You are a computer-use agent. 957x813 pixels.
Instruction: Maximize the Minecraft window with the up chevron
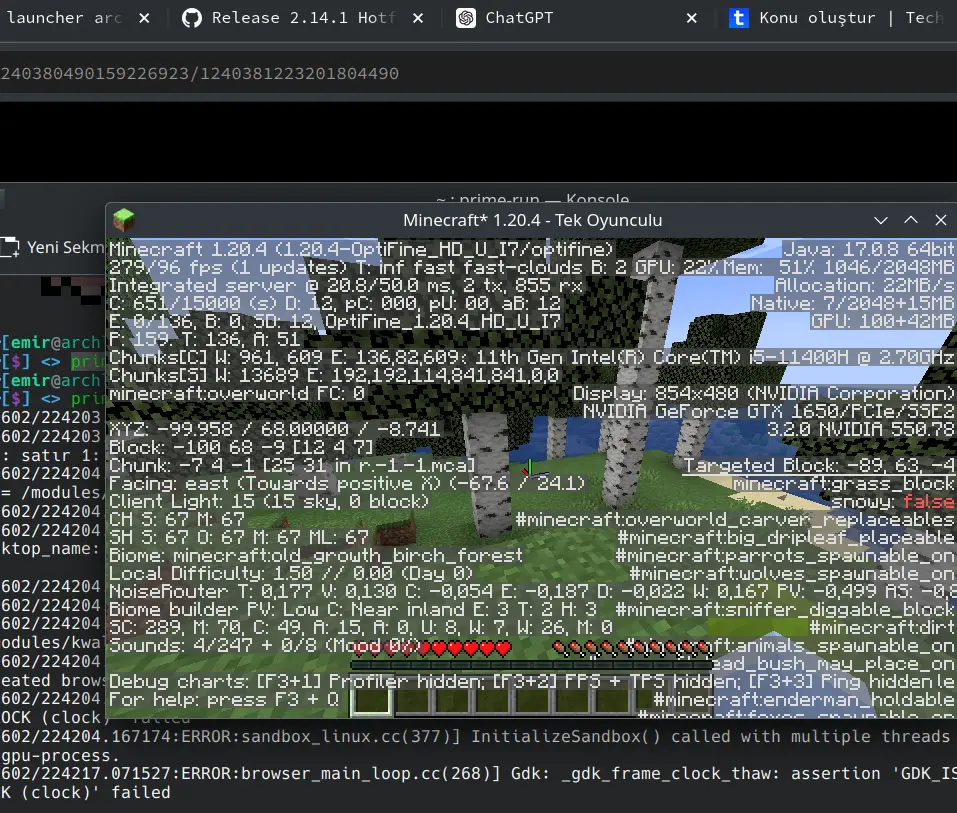coord(911,220)
